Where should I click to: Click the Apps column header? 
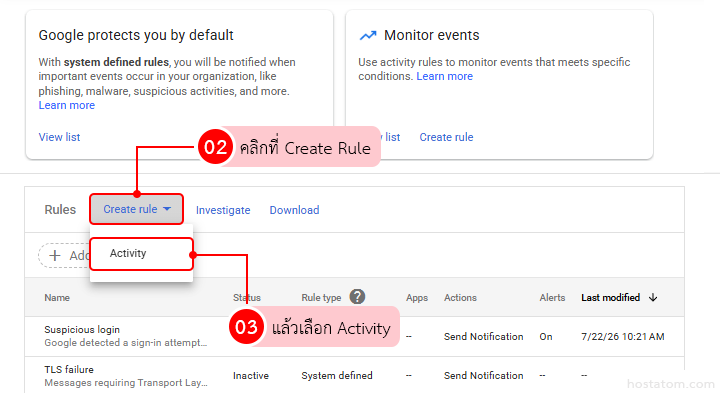417,298
